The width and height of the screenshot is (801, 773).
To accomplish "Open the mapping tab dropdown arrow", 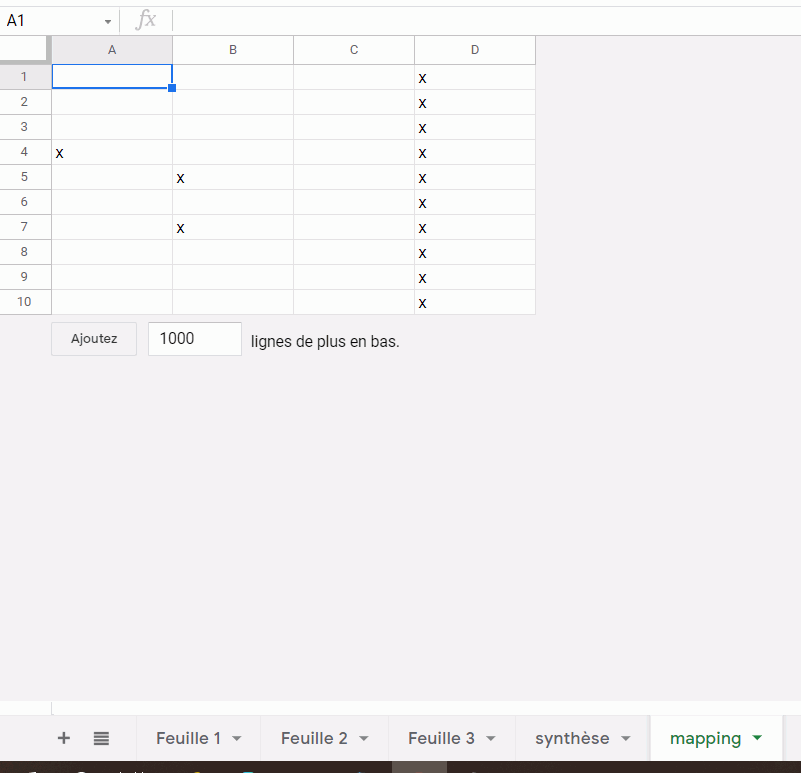I will tap(757, 739).
